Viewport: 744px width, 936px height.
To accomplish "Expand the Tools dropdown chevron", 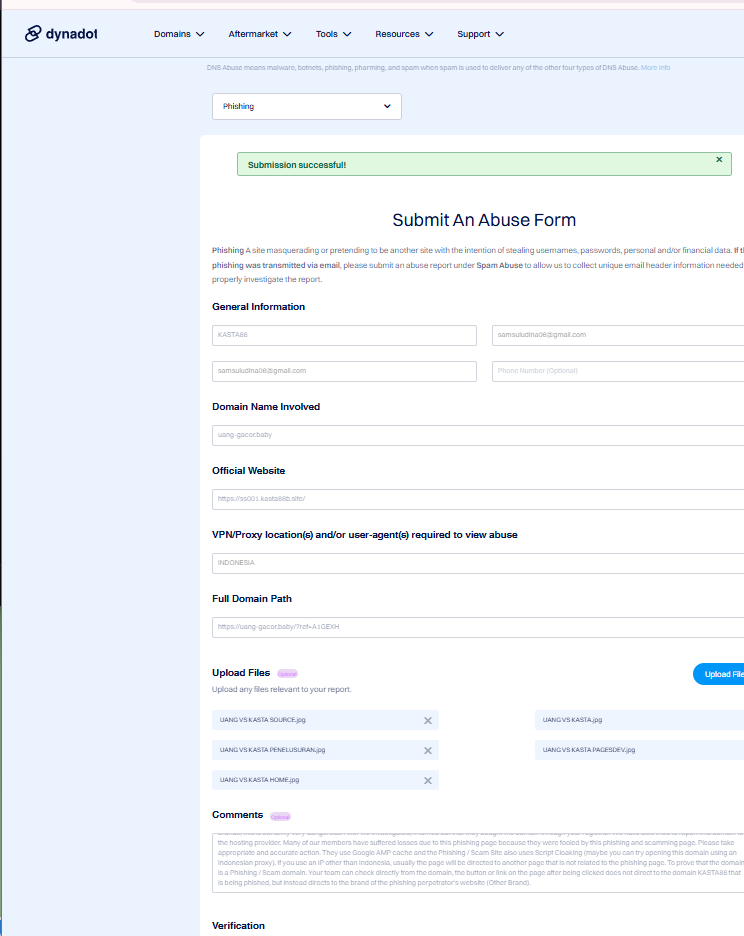I will coord(347,34).
